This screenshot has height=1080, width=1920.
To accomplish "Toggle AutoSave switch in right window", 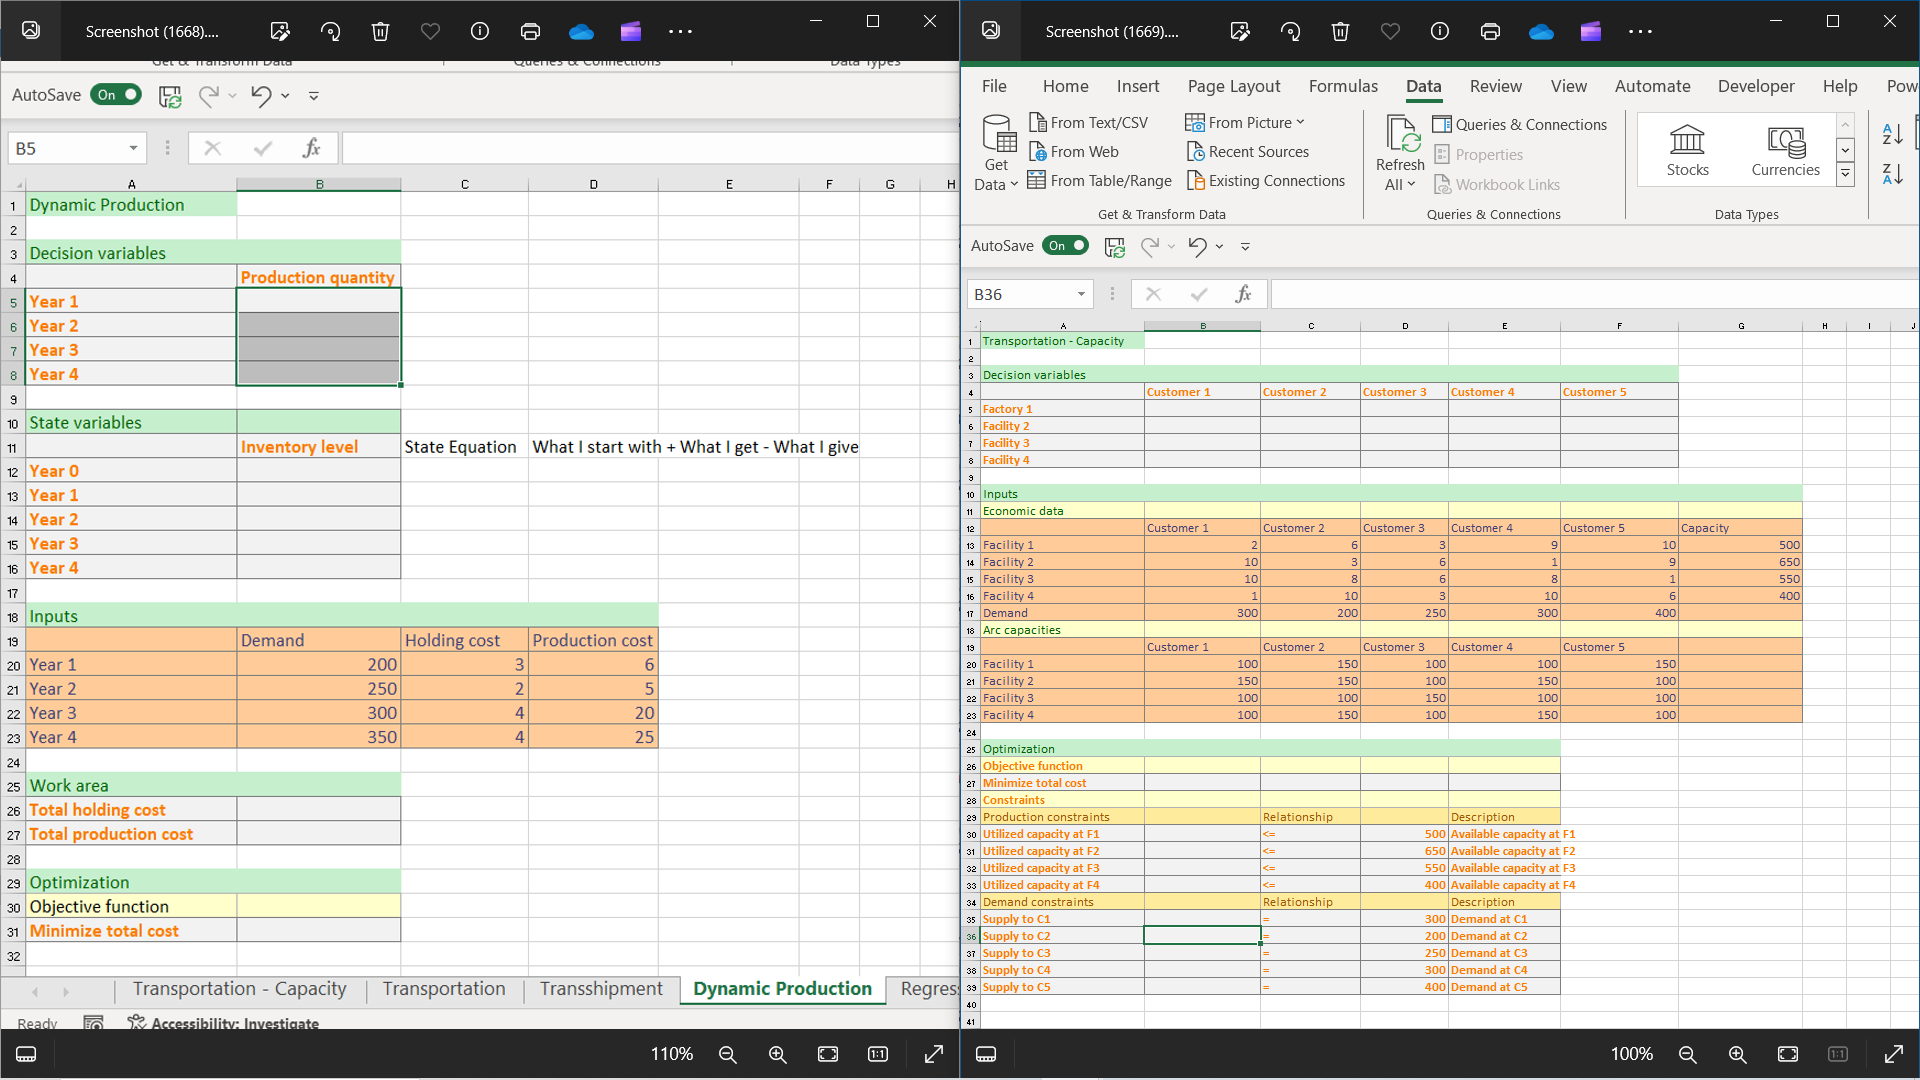I will (x=1065, y=246).
